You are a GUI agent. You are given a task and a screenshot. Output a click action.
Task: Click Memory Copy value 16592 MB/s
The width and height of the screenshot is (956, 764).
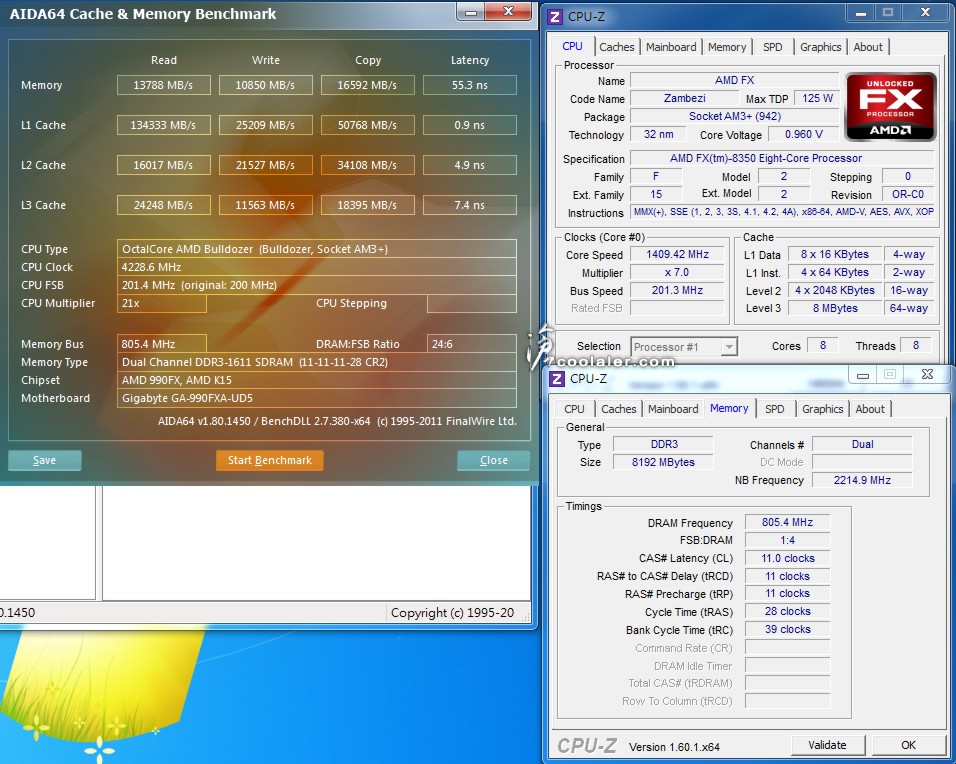(x=367, y=85)
